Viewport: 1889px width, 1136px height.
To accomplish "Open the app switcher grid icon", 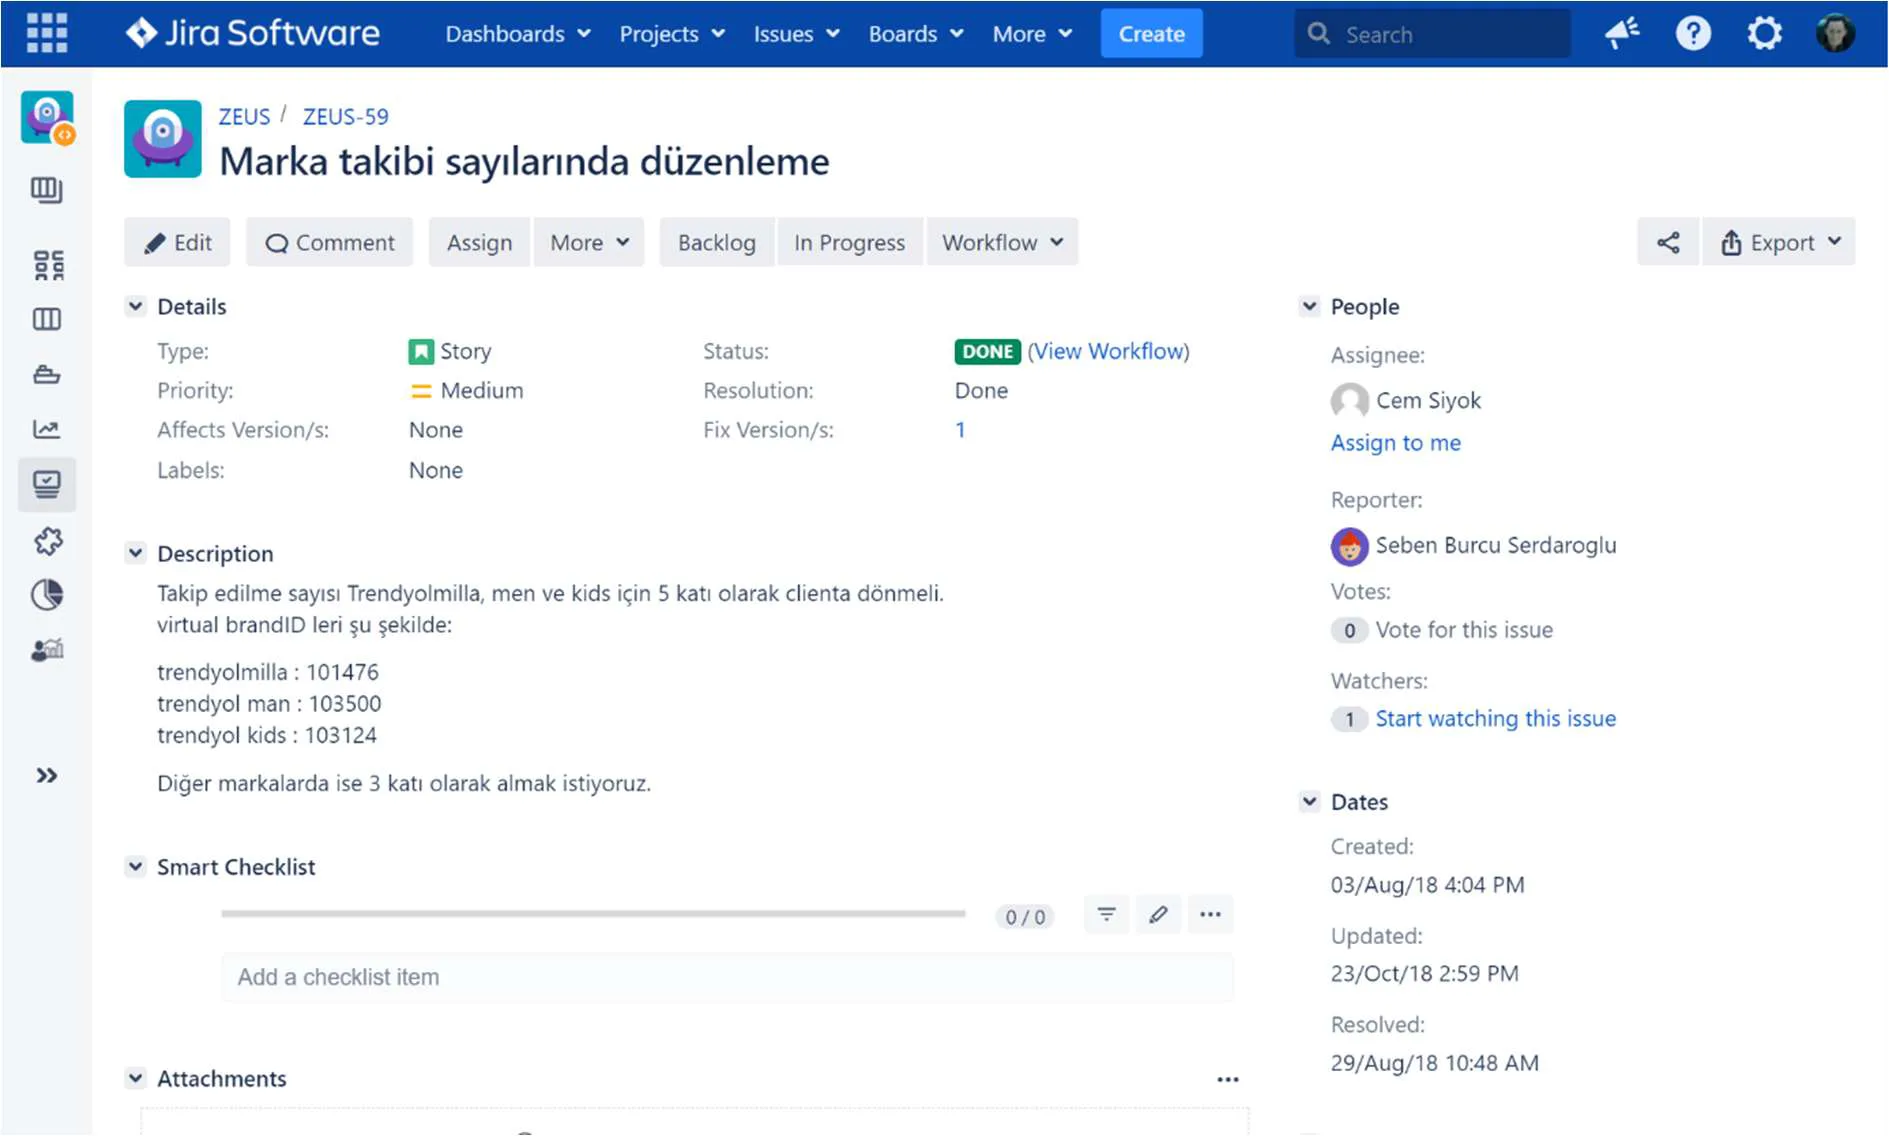I will (x=47, y=33).
